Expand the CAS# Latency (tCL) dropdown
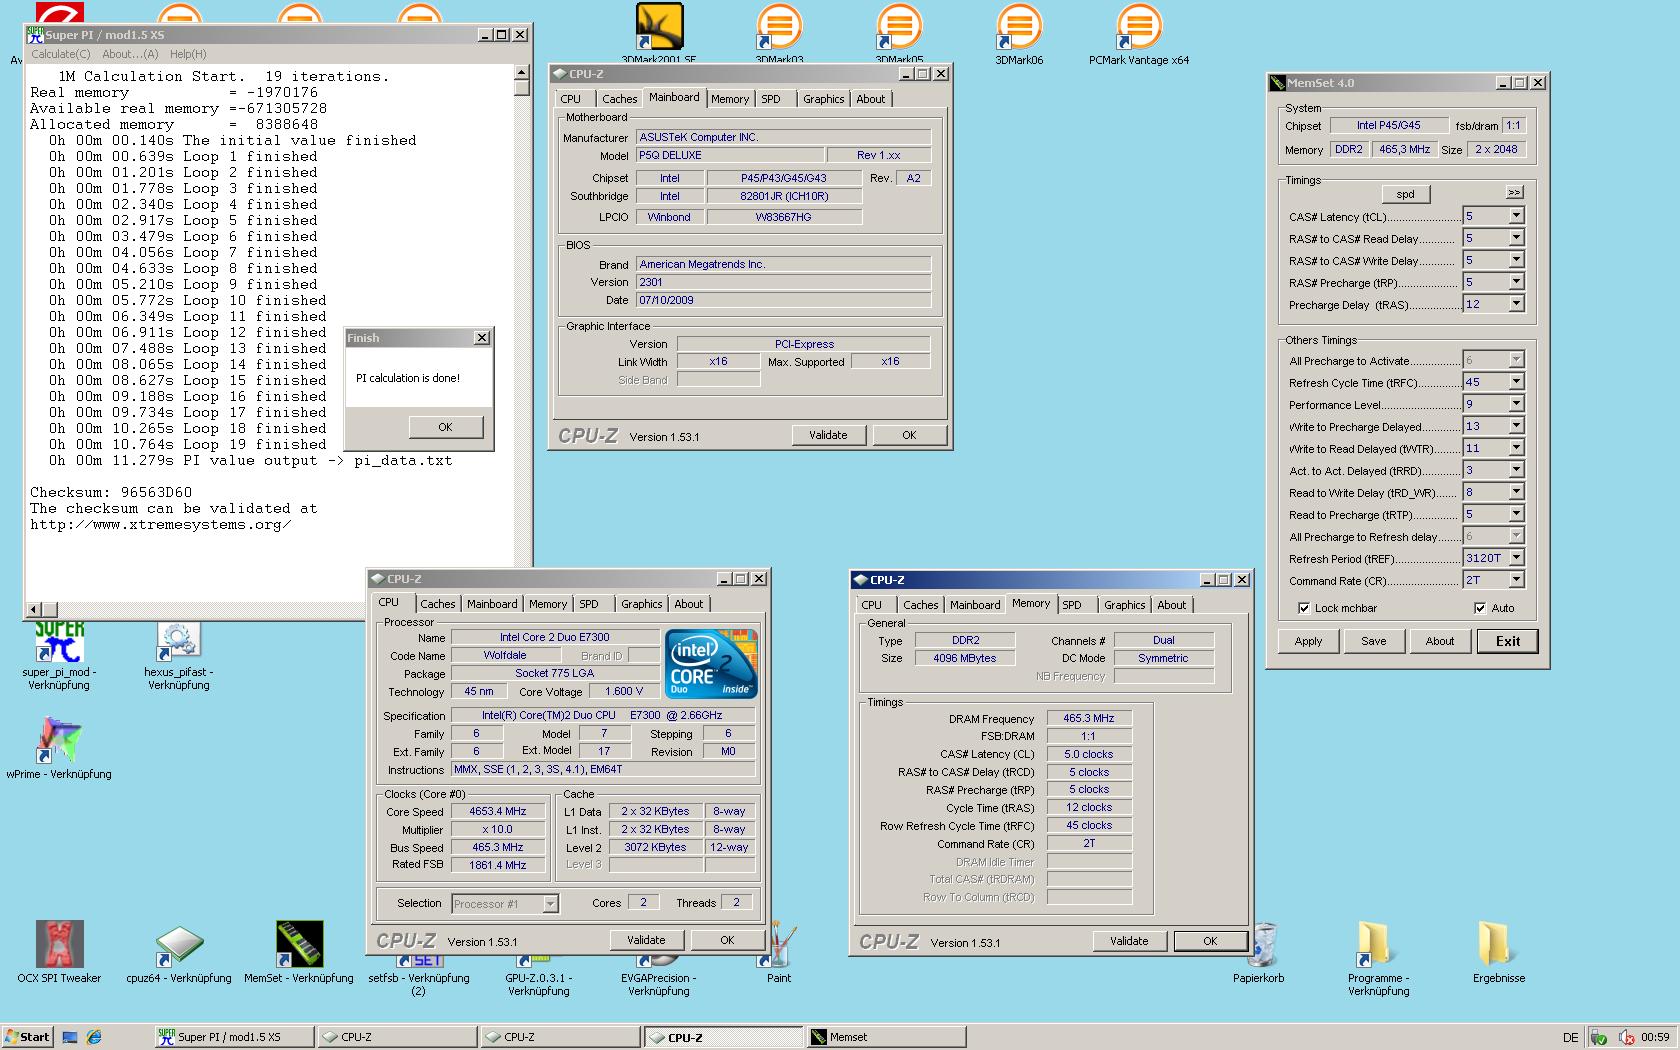This screenshot has width=1680, height=1050. pos(1516,216)
